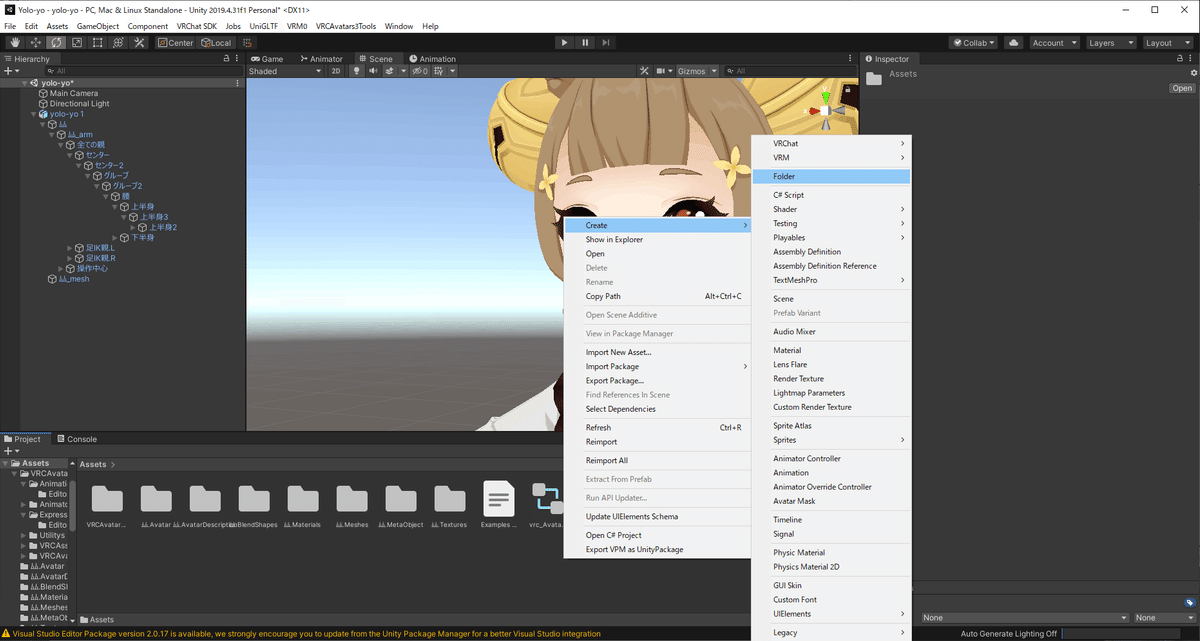Switch to the Game tab
Image resolution: width=1200 pixels, height=641 pixels.
pos(267,59)
